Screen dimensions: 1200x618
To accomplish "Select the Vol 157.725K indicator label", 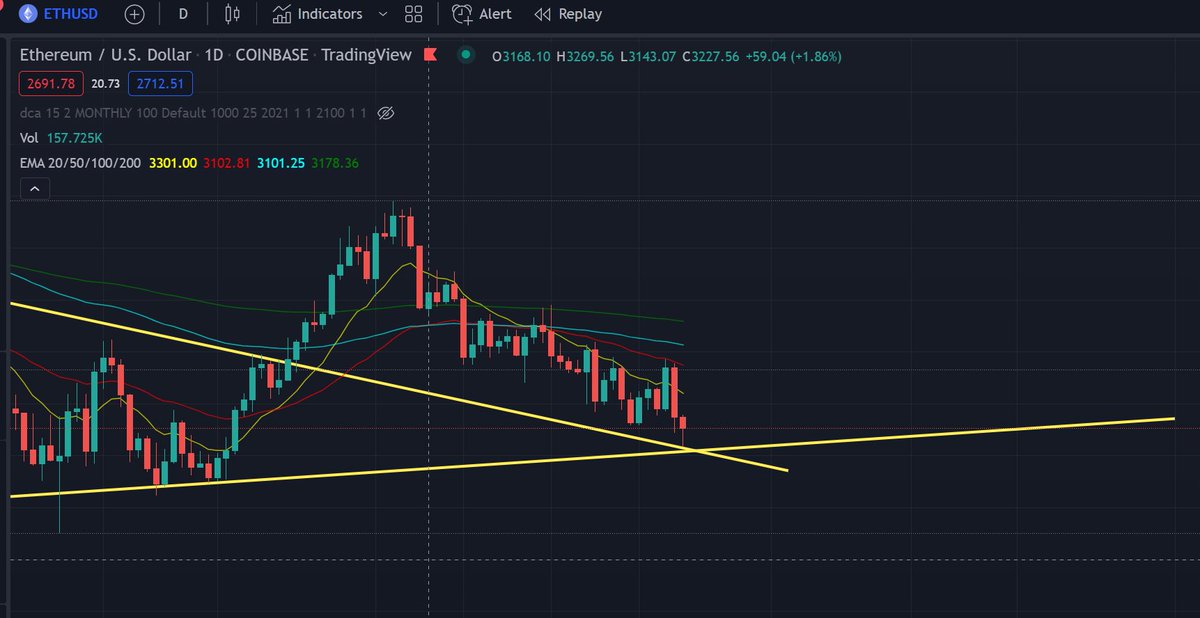I will 61,138.
